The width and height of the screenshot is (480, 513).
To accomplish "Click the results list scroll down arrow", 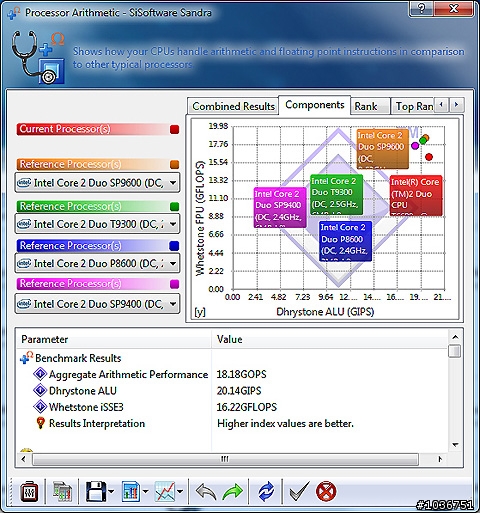I will tap(455, 445).
